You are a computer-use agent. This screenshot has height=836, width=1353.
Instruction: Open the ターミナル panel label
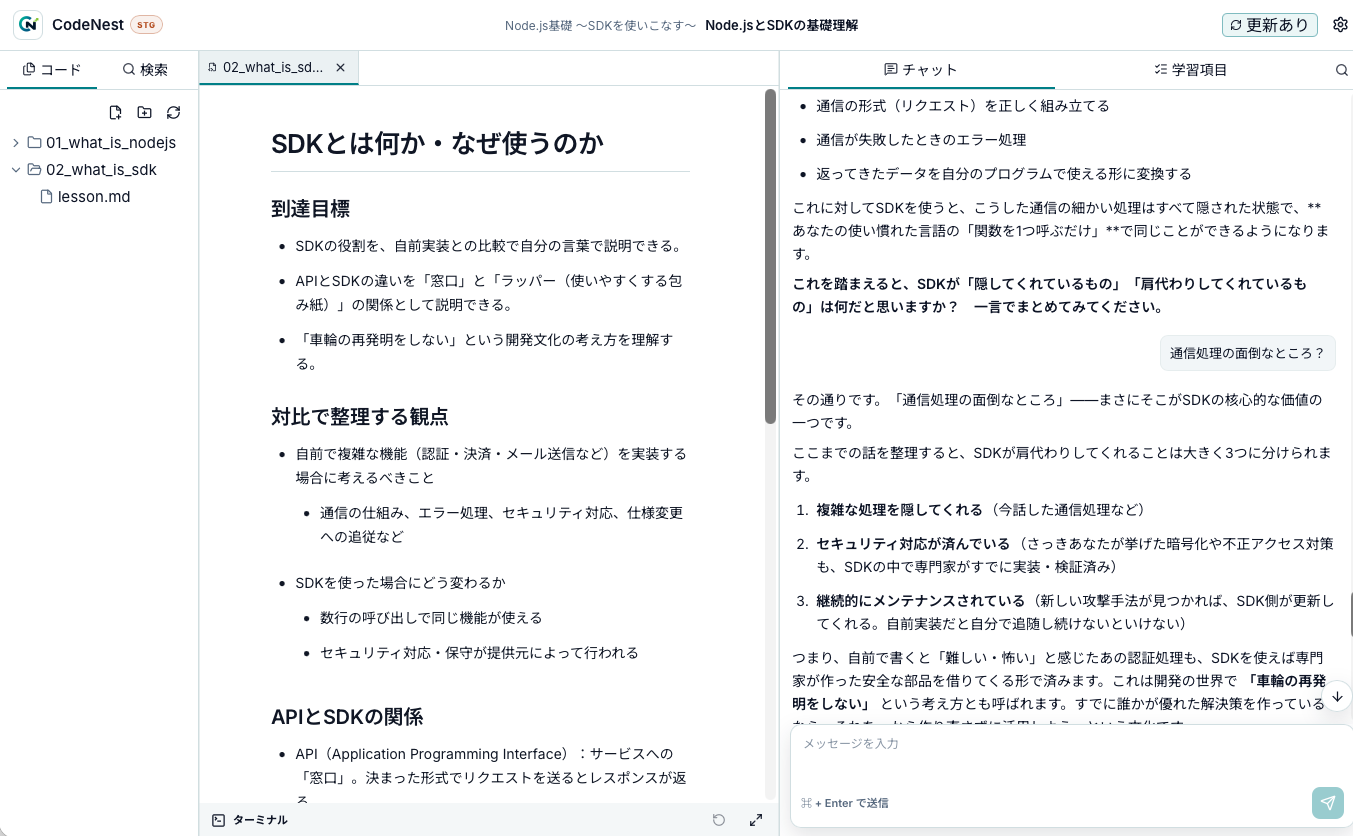[x=260, y=820]
